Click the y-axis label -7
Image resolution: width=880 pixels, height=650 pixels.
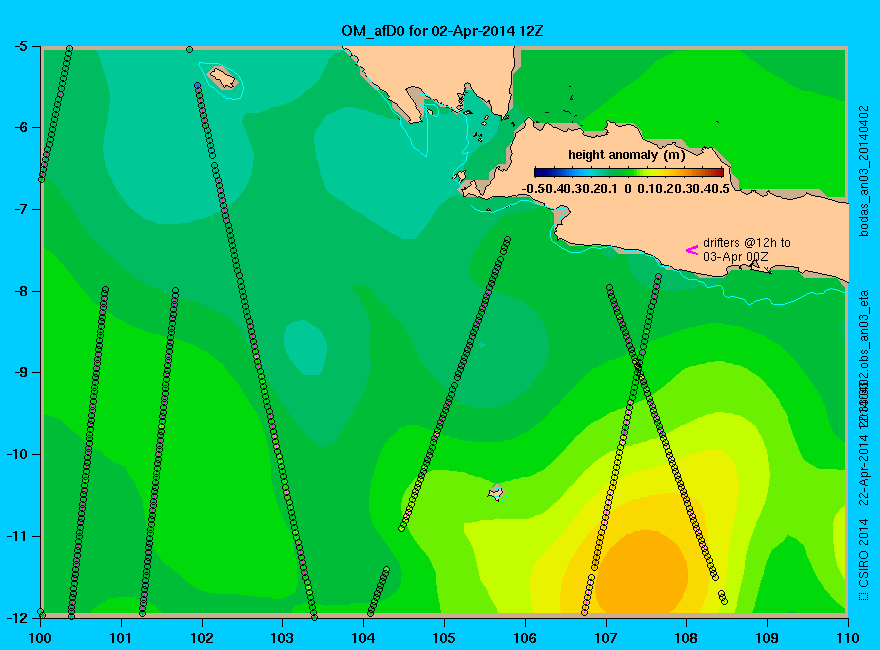19,209
